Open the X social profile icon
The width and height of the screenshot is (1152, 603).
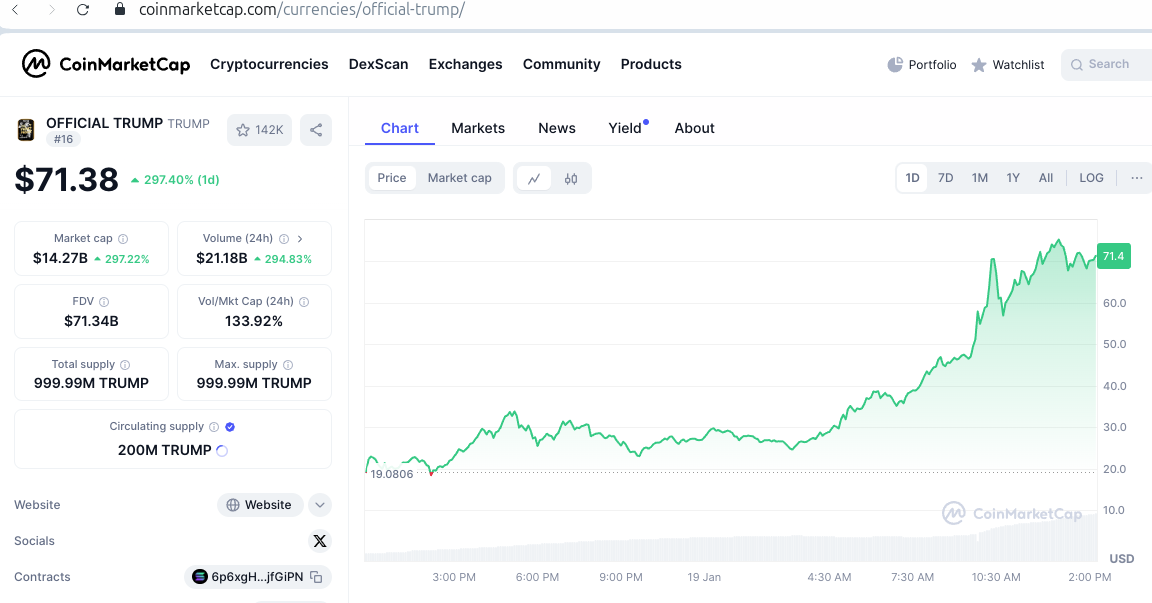320,541
